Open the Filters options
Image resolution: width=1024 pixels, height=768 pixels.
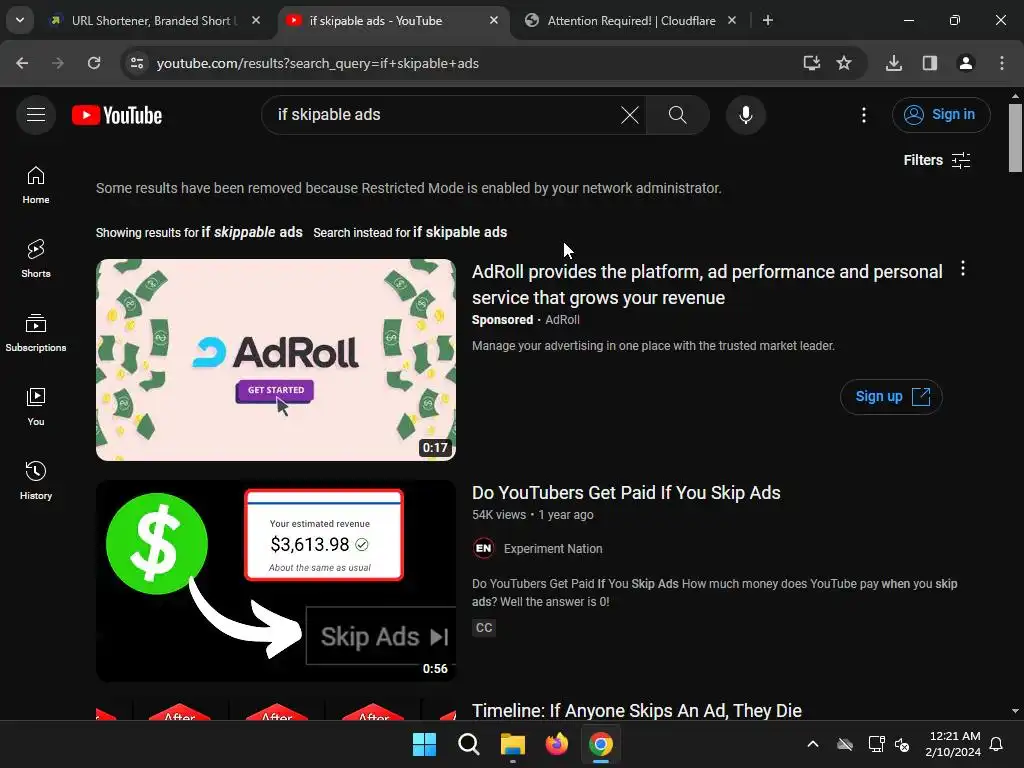(x=936, y=160)
